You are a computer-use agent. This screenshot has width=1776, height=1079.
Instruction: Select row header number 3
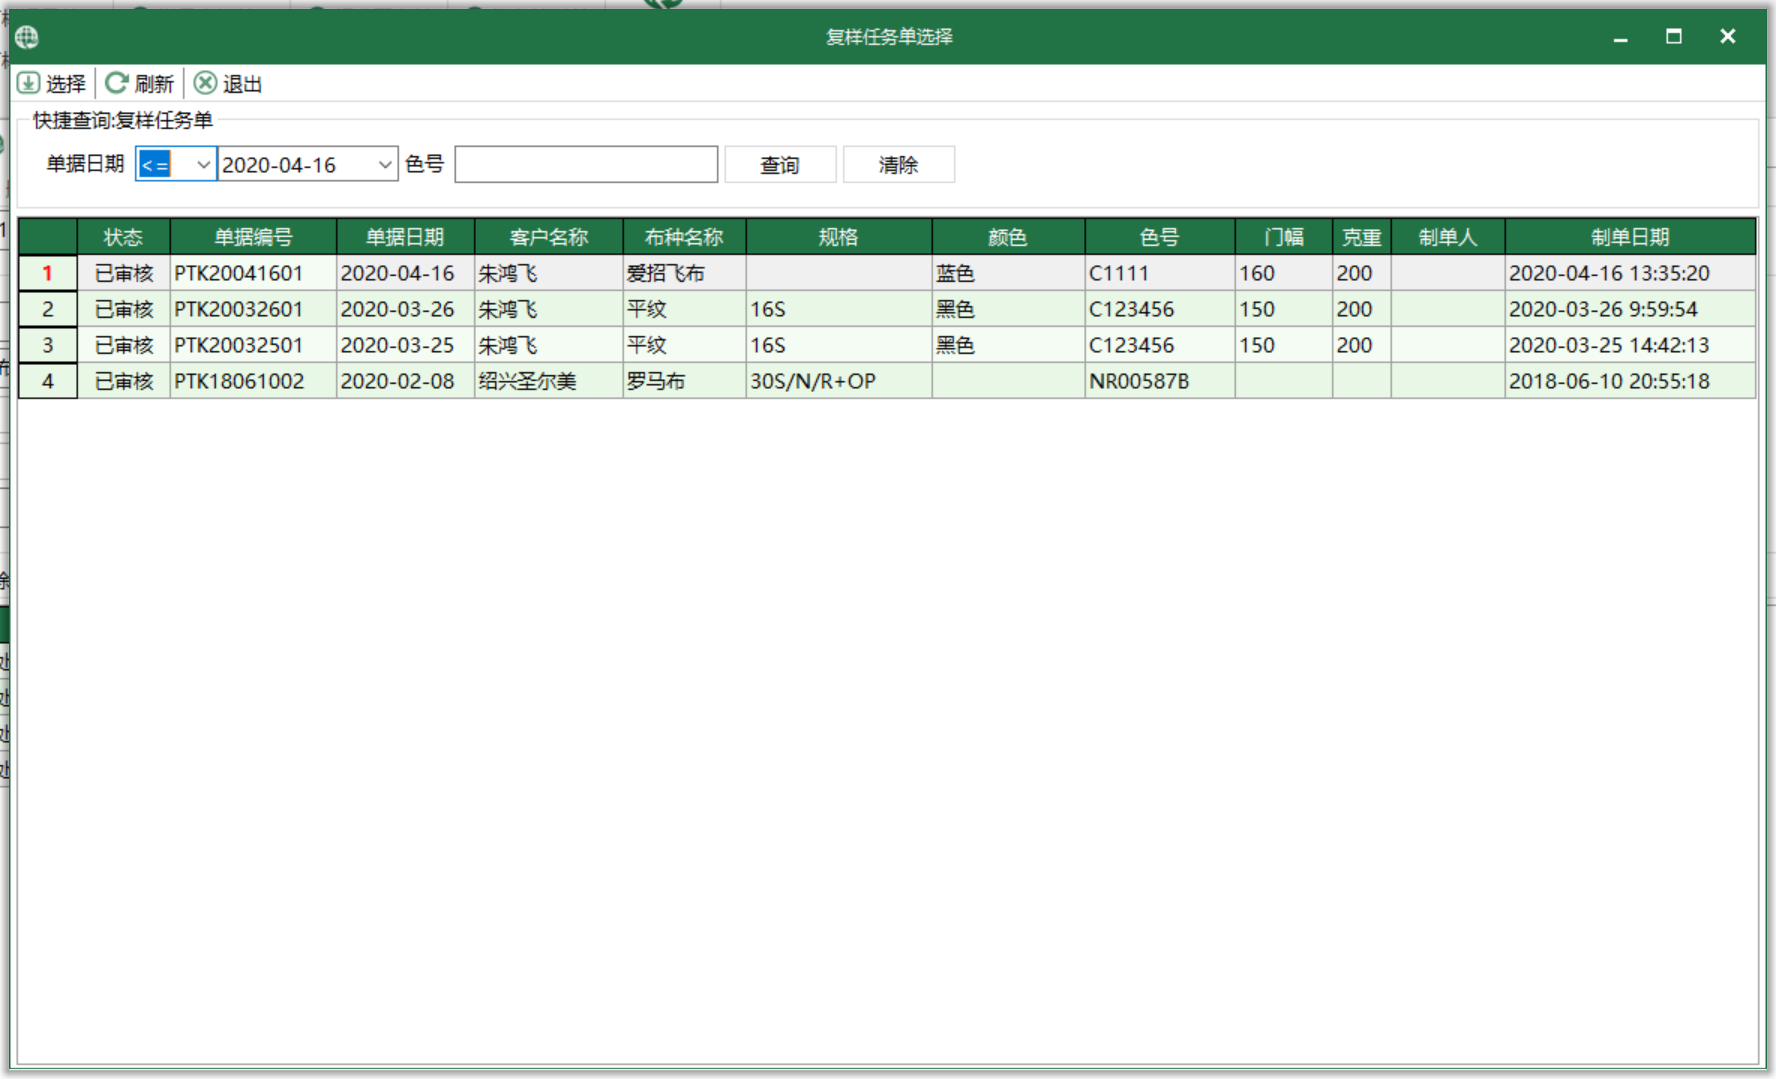[48, 345]
